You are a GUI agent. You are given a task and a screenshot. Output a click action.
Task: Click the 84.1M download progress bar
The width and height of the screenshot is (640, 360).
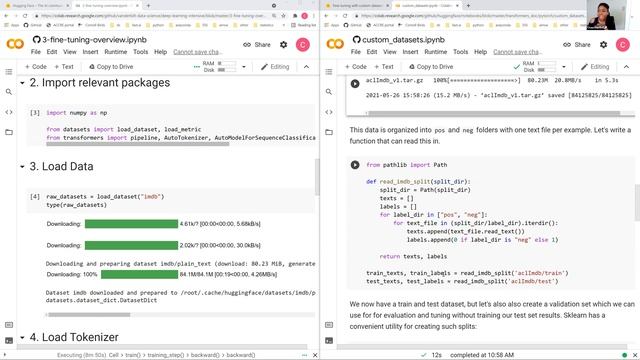140,275
